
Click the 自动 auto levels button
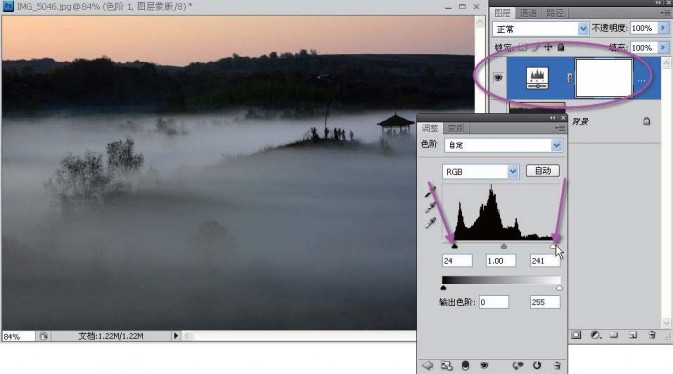[x=543, y=171]
